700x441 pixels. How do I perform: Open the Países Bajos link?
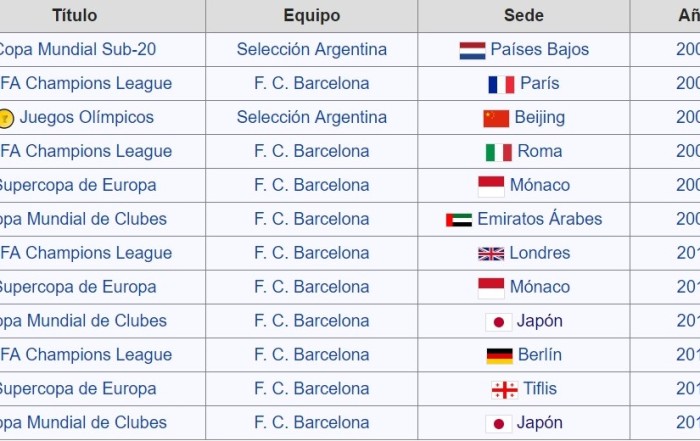pyautogui.click(x=539, y=49)
